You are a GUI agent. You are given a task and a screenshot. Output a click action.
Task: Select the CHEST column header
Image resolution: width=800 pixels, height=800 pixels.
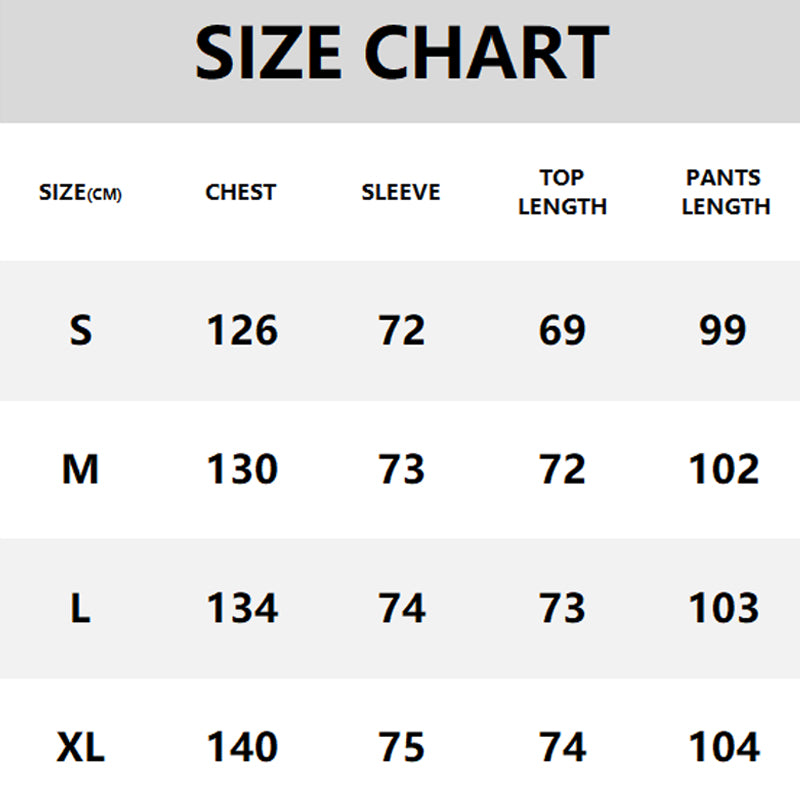[241, 192]
